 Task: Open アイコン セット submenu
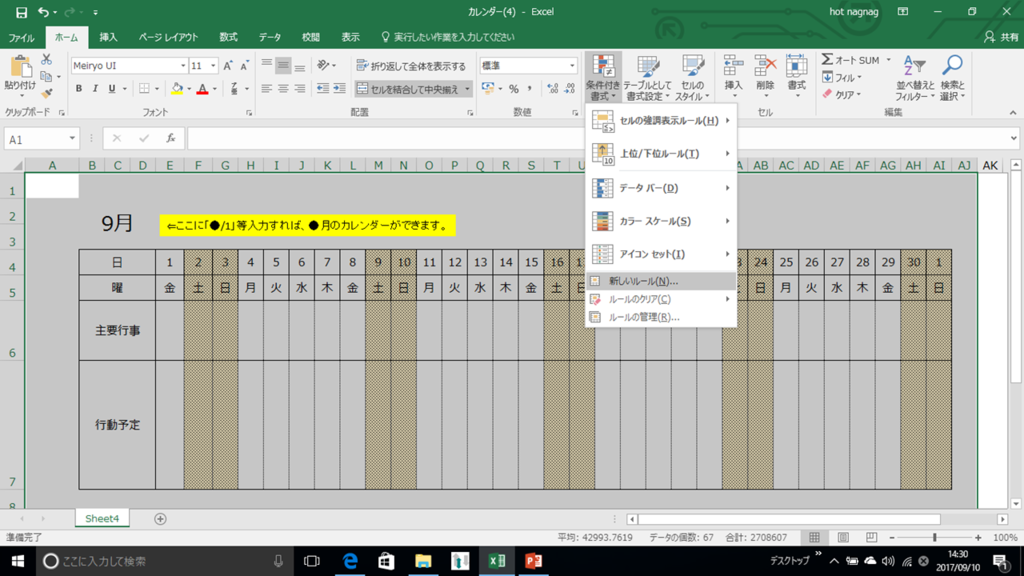[661, 254]
